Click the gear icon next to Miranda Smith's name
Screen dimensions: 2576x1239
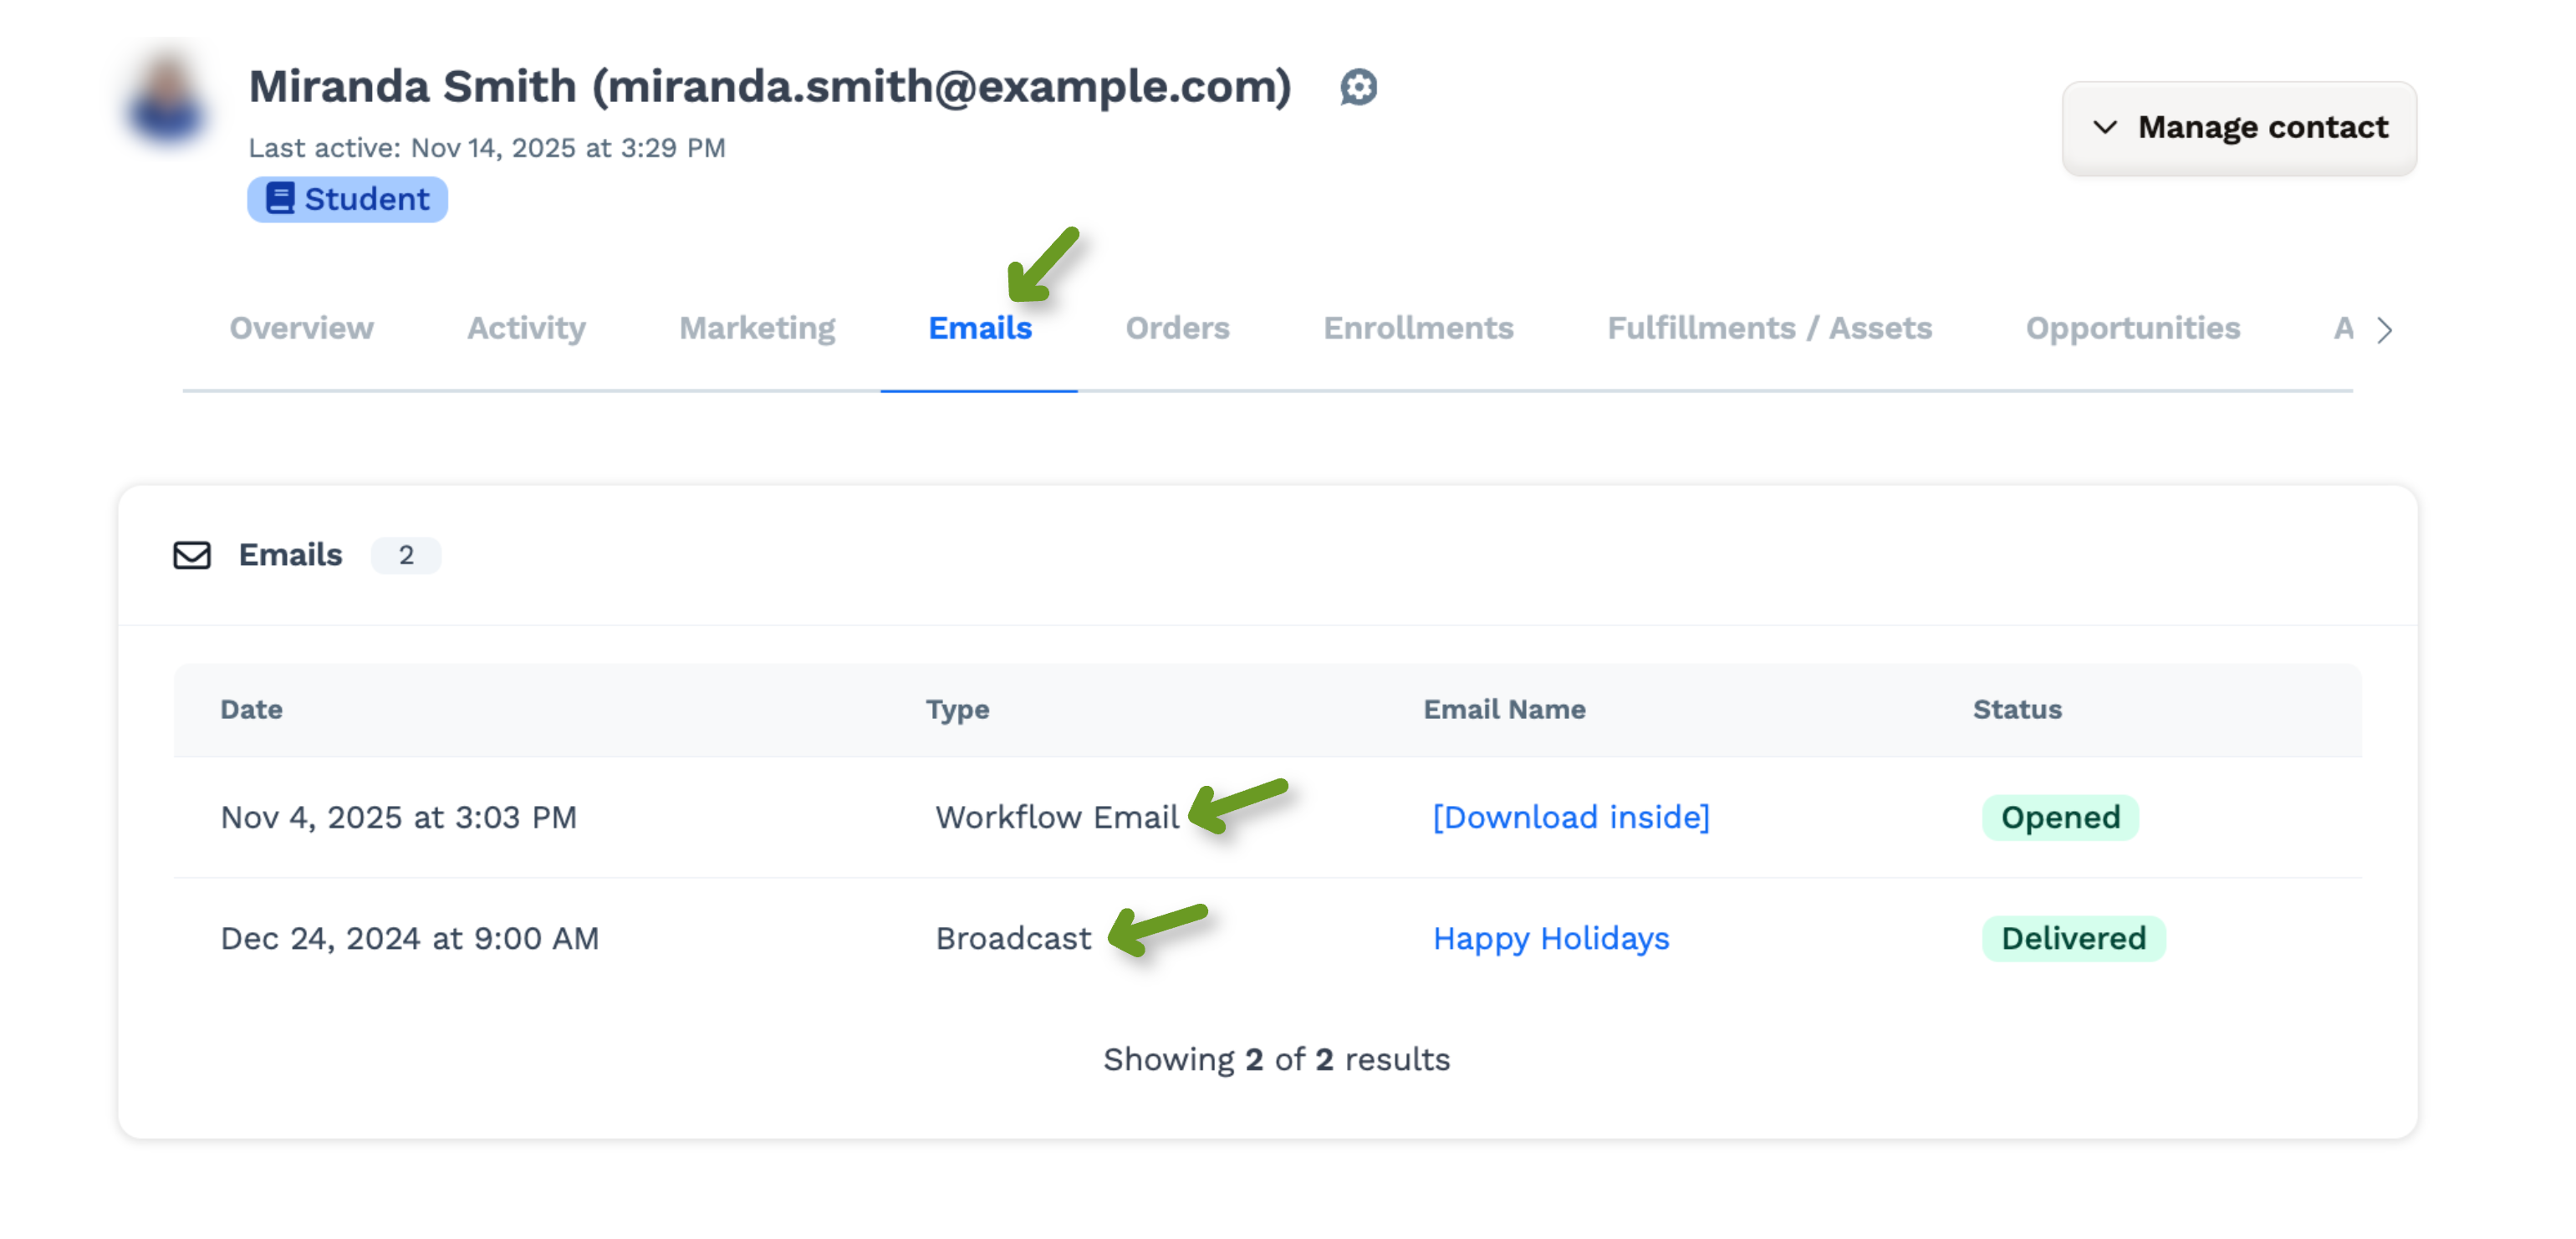coord(1358,87)
